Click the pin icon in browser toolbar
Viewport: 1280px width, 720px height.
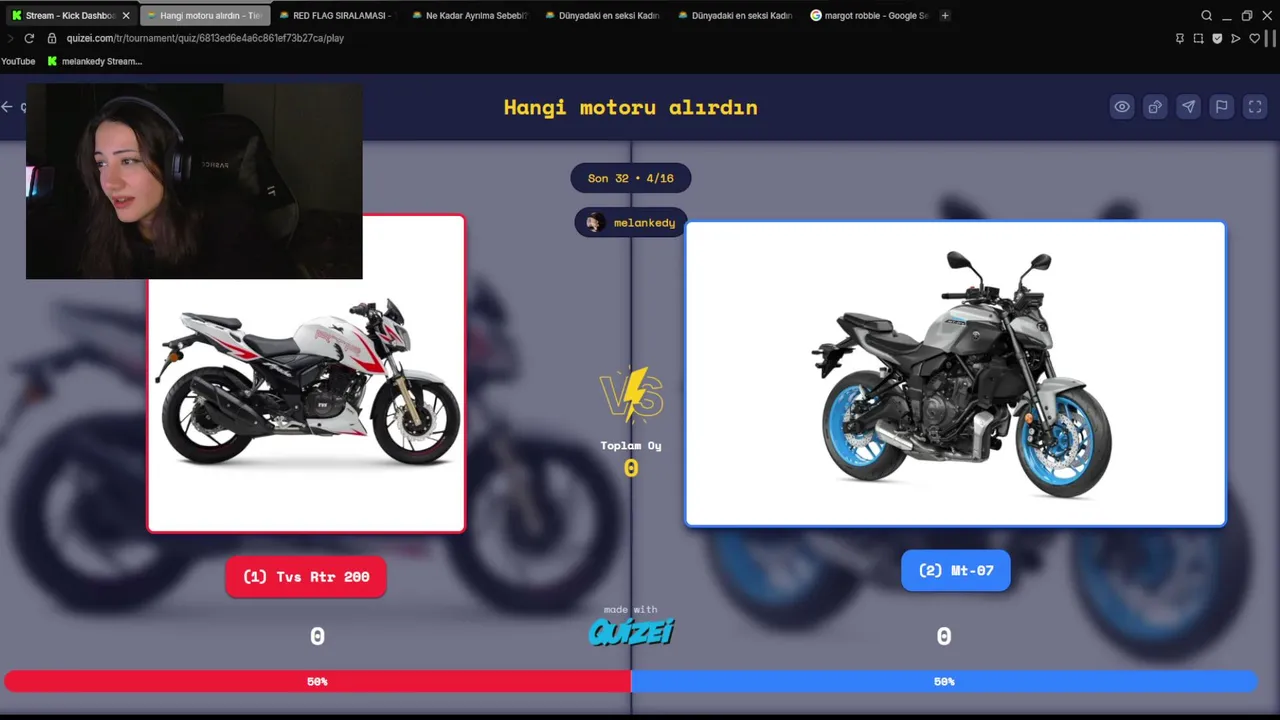(1180, 38)
